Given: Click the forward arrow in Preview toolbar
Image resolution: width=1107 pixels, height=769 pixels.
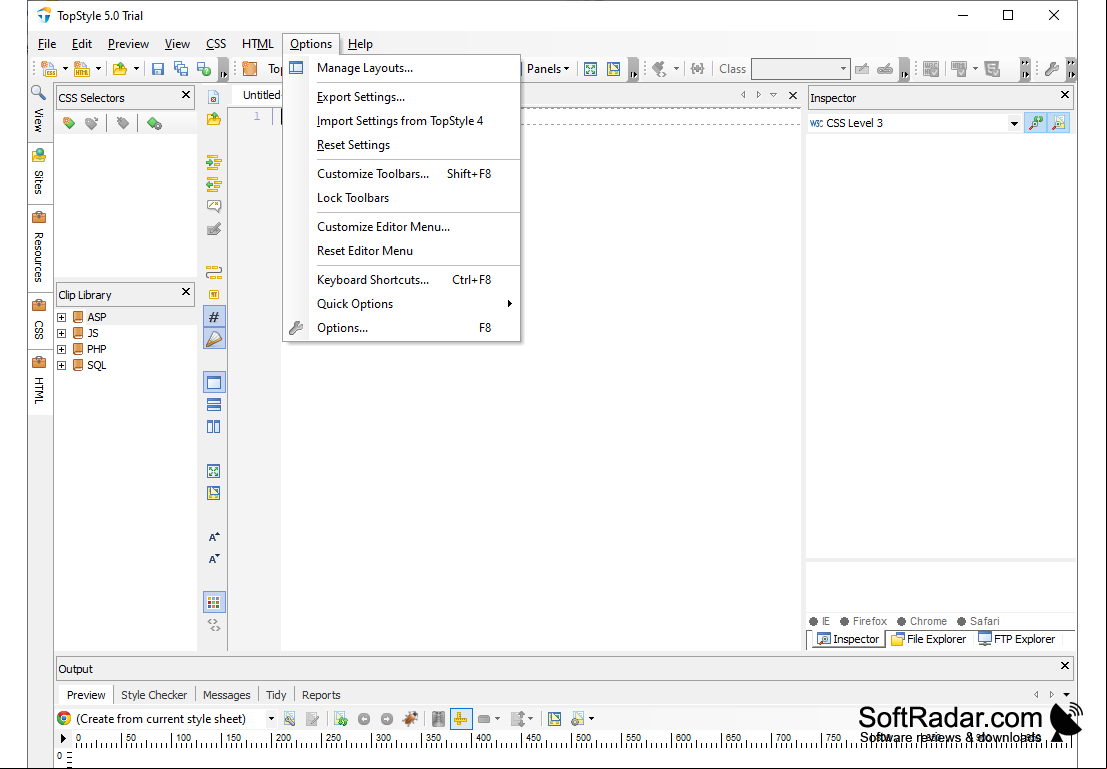Looking at the screenshot, I should coord(387,719).
